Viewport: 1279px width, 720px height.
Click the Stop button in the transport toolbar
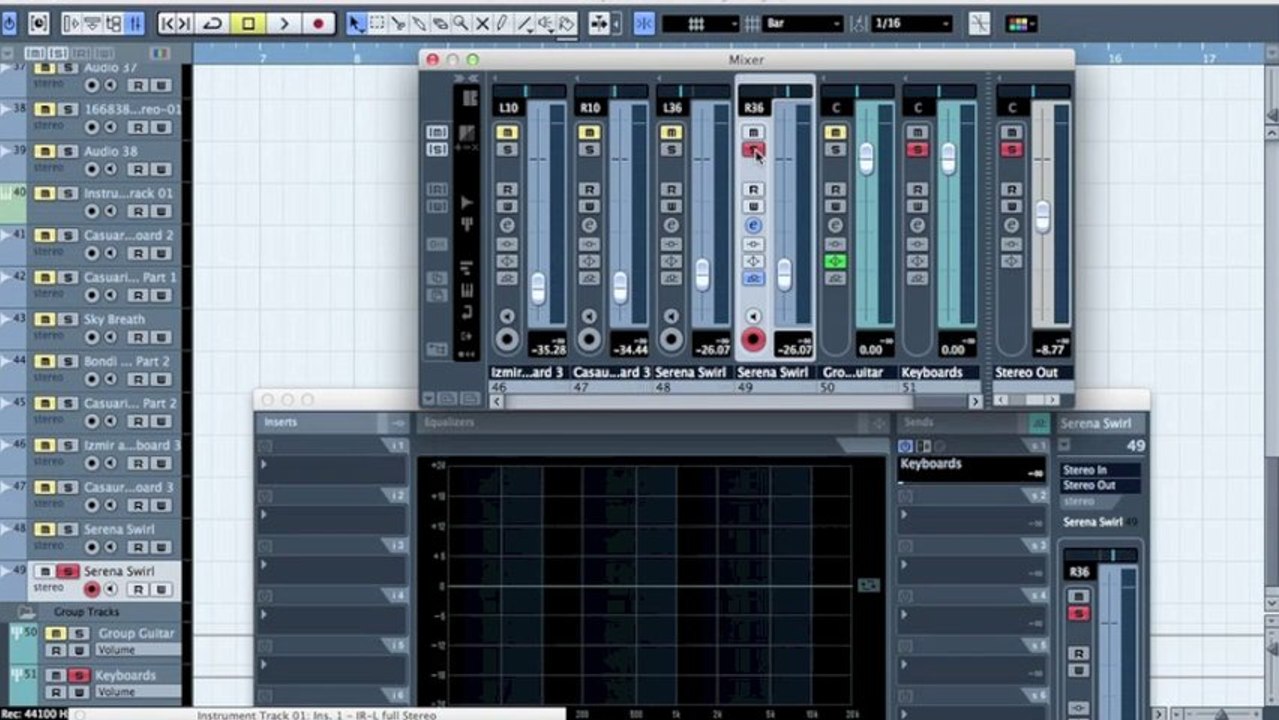pyautogui.click(x=249, y=23)
